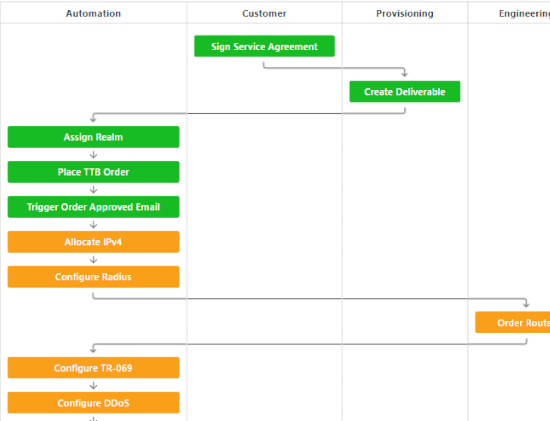Click the Assign Realm green box

[x=93, y=137]
